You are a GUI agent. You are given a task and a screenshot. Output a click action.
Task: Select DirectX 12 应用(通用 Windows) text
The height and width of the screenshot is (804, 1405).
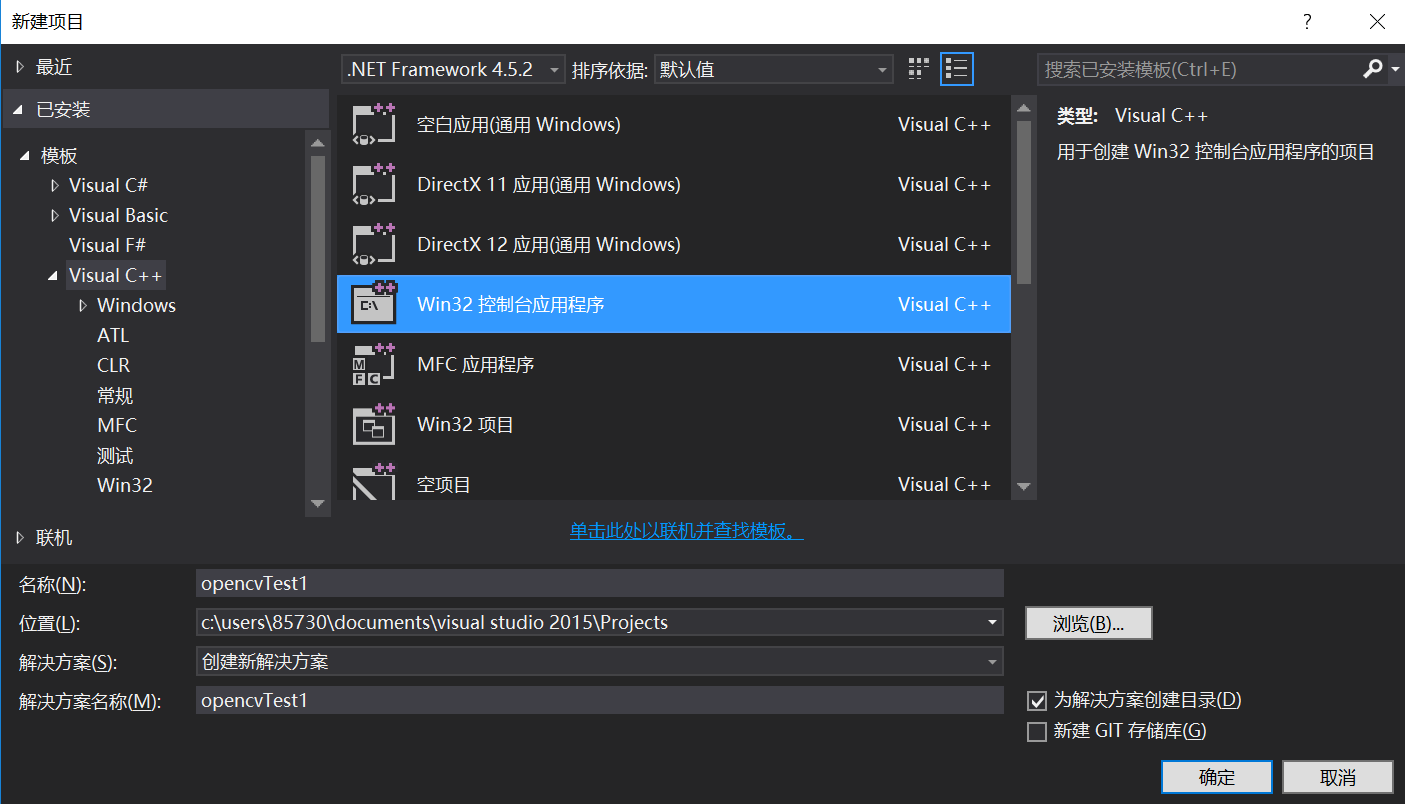549,245
